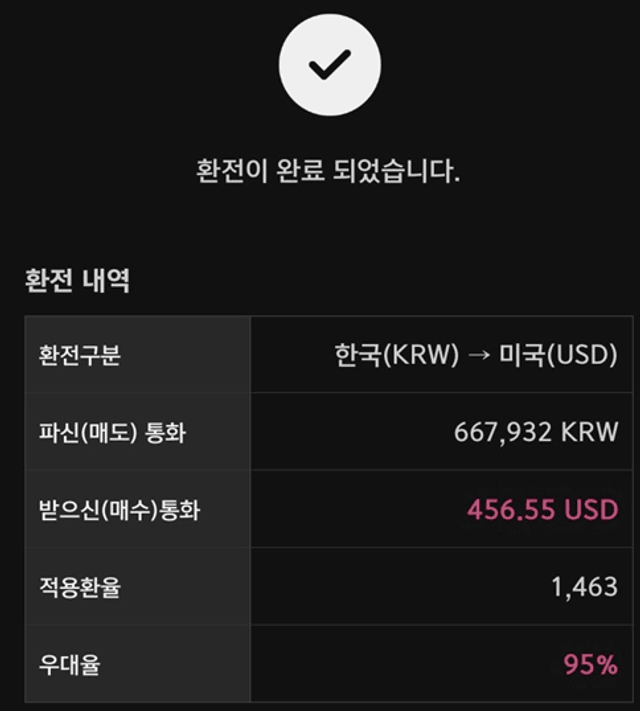Select the word 환전이 in completion message
The height and width of the screenshot is (711, 640).
tap(232, 171)
